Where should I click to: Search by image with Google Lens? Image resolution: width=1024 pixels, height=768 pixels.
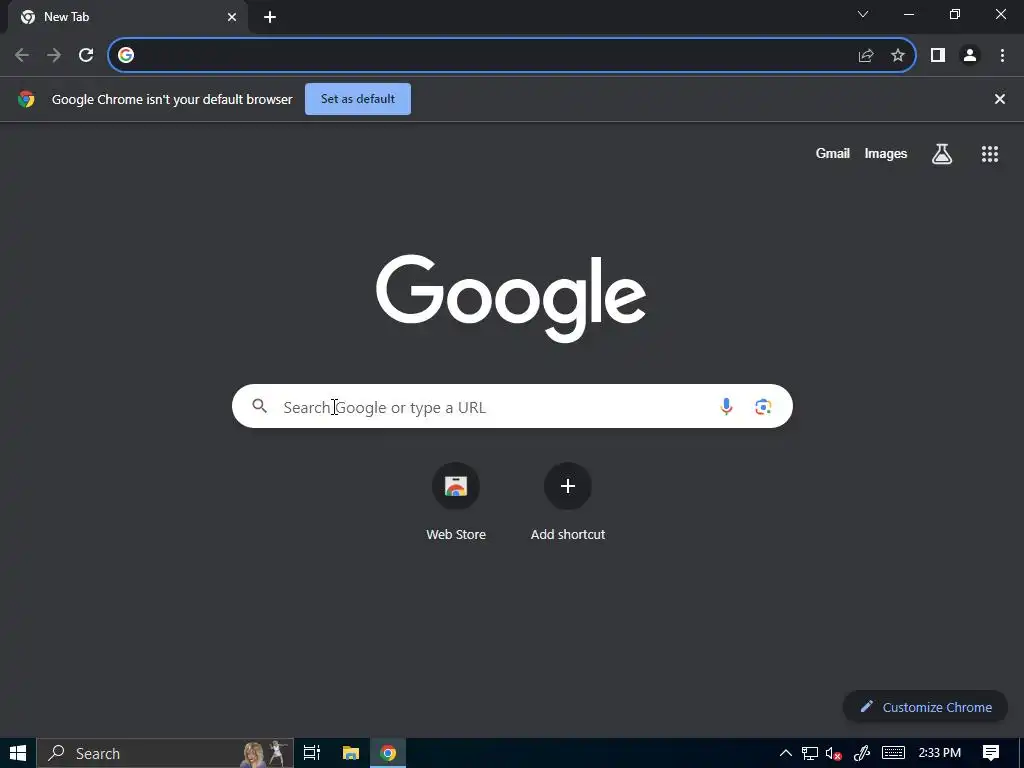coord(763,407)
